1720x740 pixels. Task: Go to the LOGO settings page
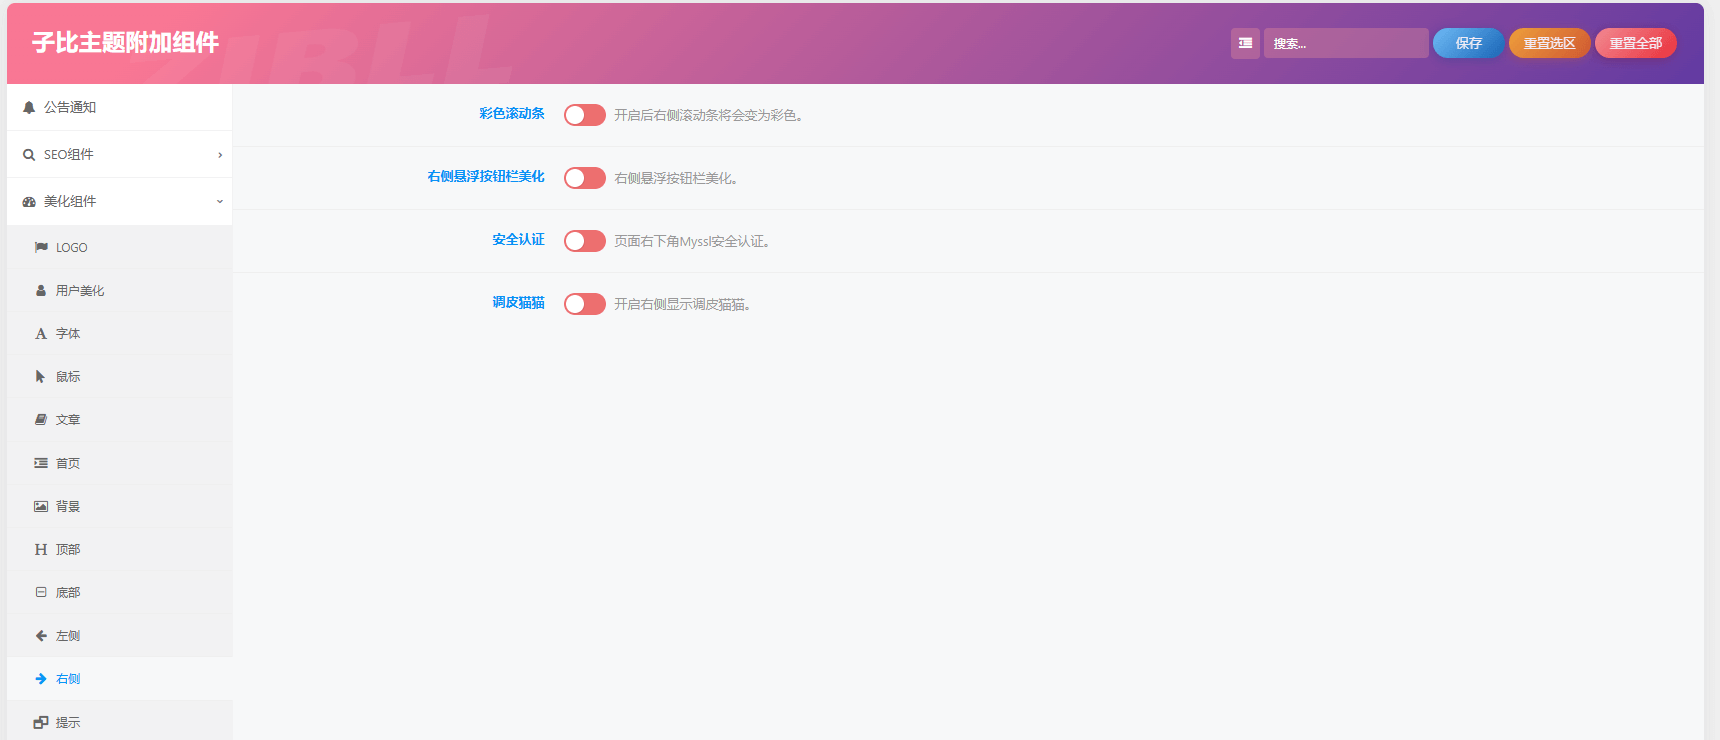pos(119,247)
